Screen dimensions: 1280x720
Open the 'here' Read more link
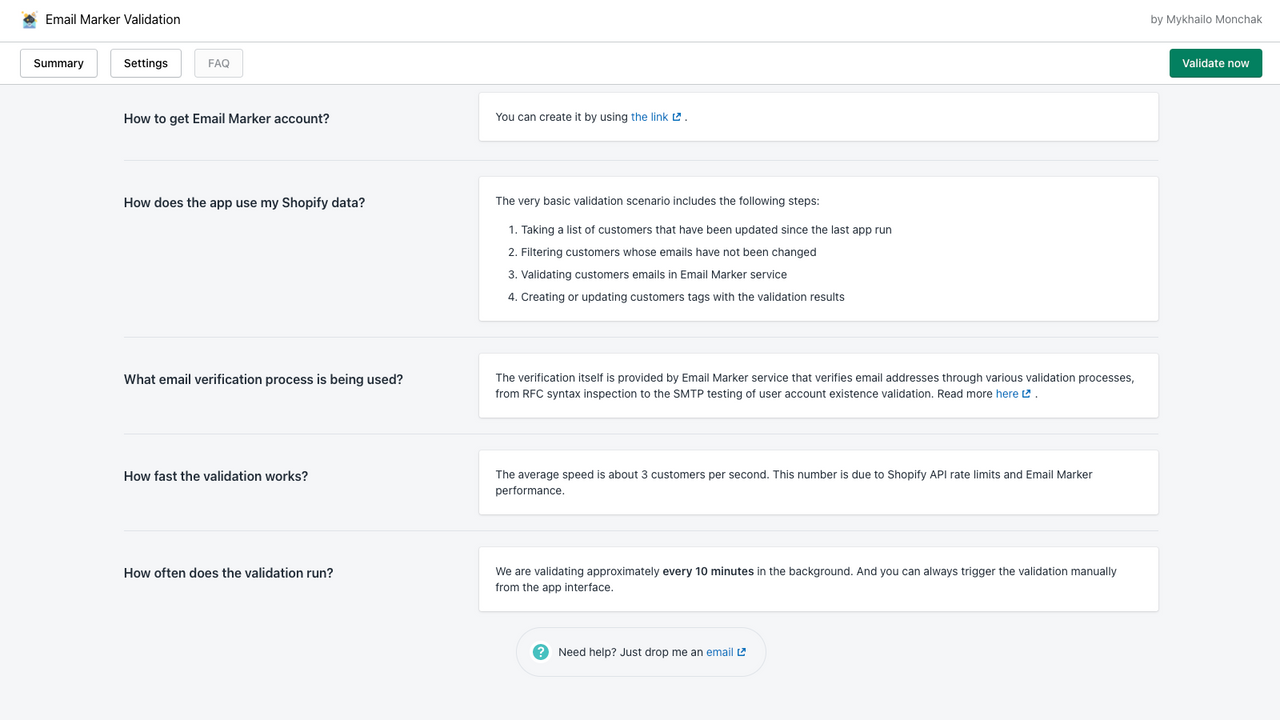(x=1007, y=394)
